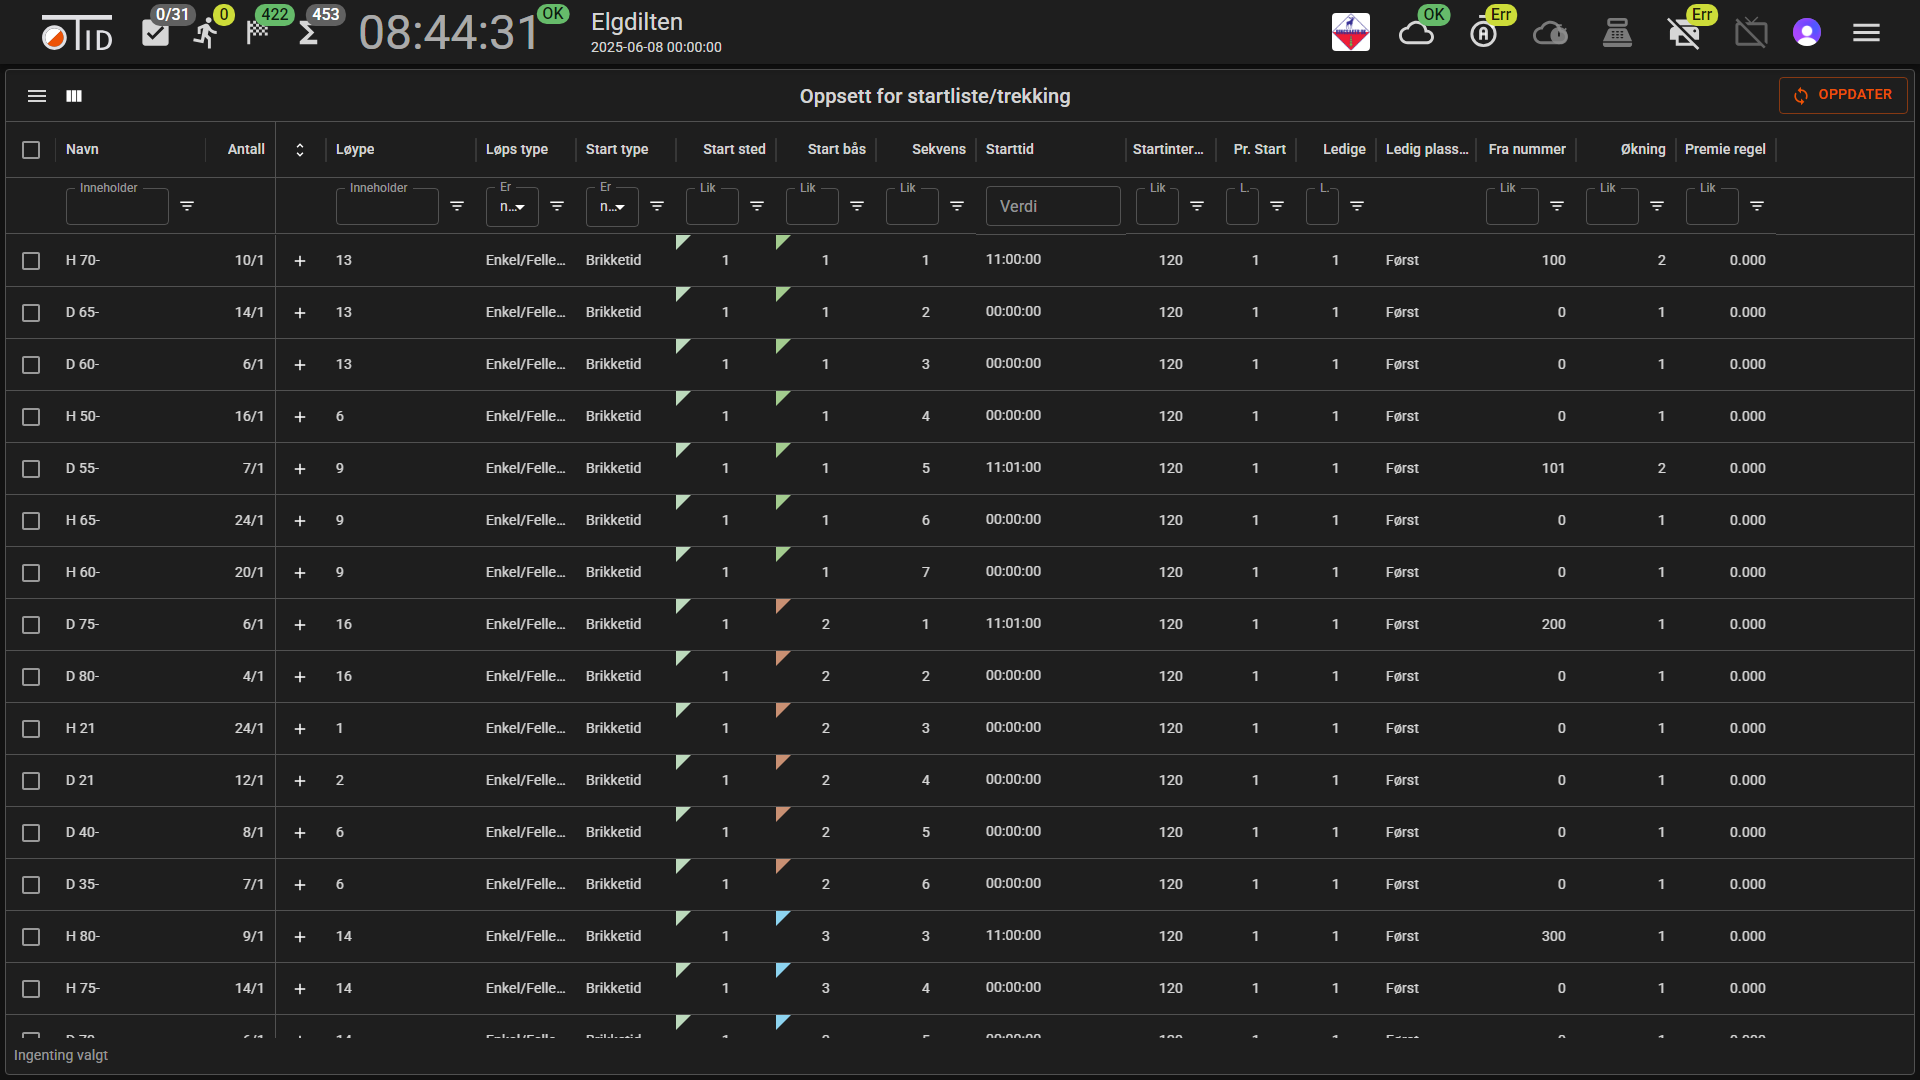
Task: Check the box for row H 21
Action: [x=31, y=729]
